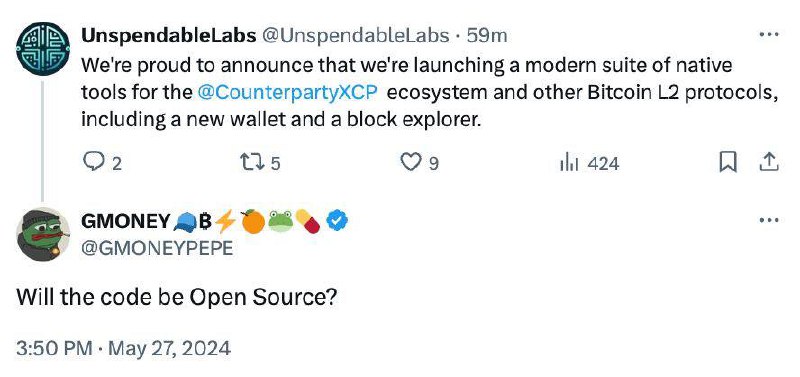The image size is (800, 377).
Task: Open the @GMONEYPEPE handle
Action: coord(157,248)
